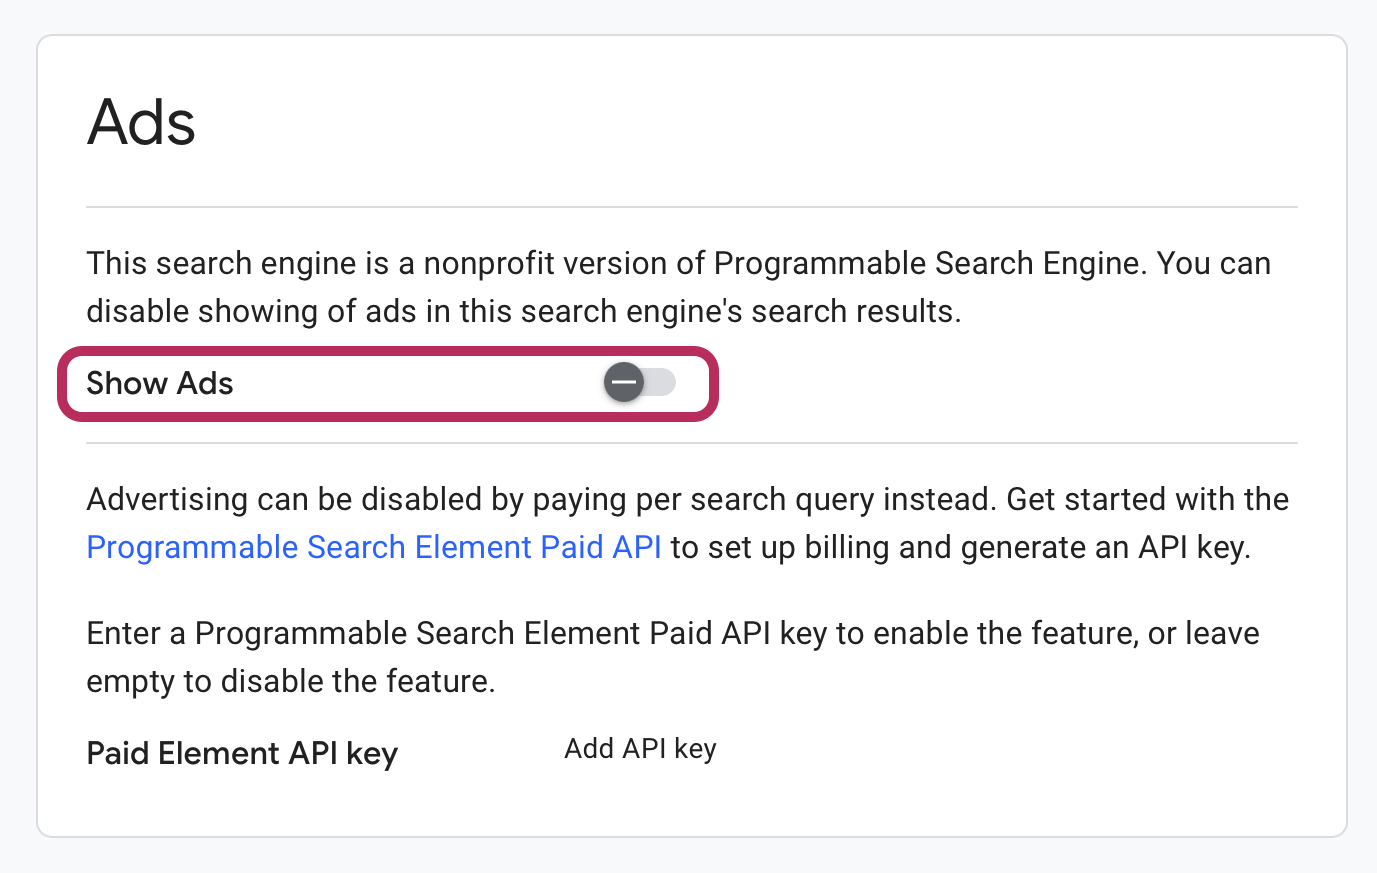1377x873 pixels.
Task: Select the Ads page heading
Action: pos(140,122)
